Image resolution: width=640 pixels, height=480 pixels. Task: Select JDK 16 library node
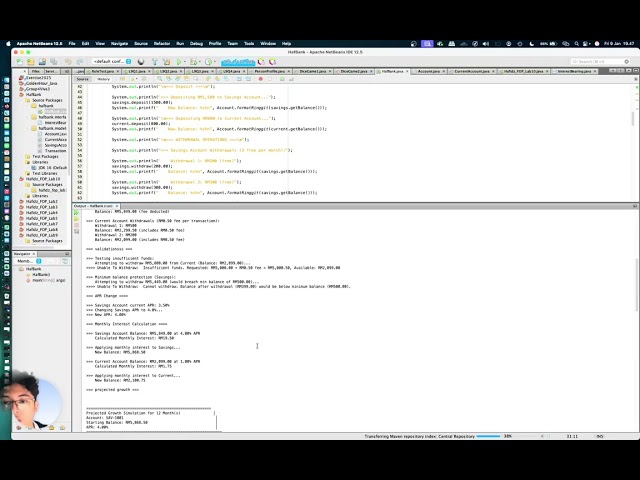52,168
